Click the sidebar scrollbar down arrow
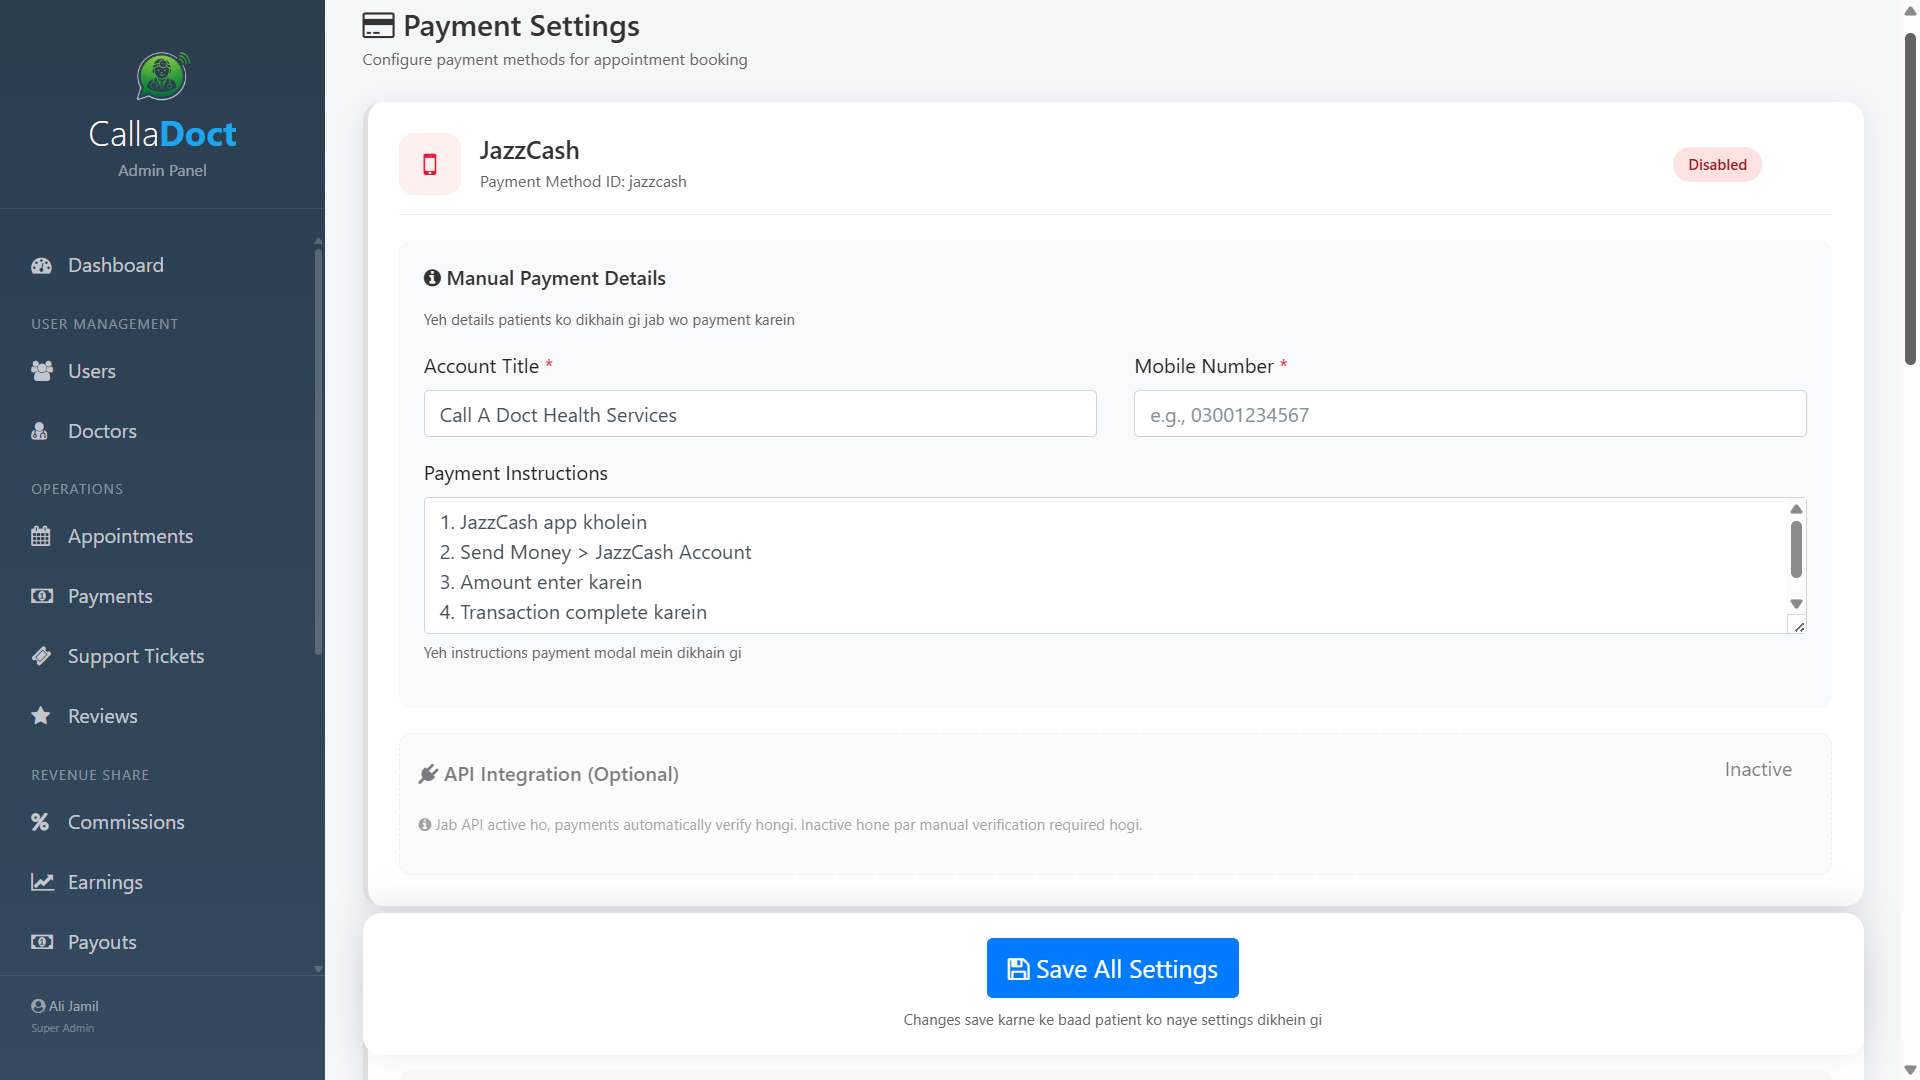The height and width of the screenshot is (1080, 1920). (318, 969)
